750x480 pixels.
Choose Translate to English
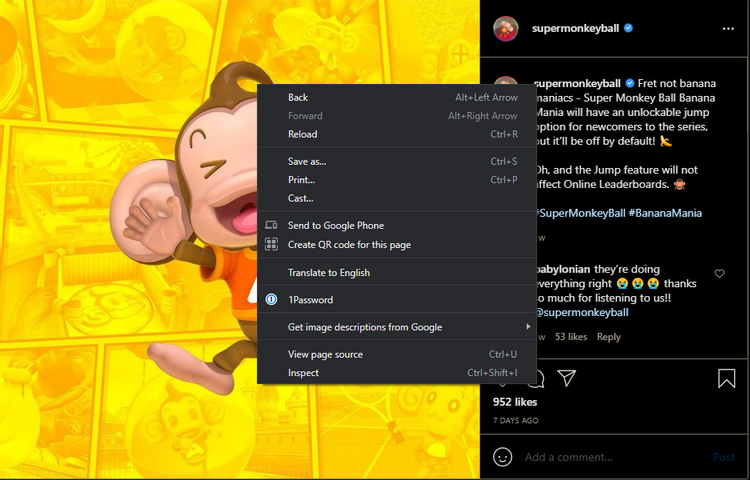tap(329, 273)
